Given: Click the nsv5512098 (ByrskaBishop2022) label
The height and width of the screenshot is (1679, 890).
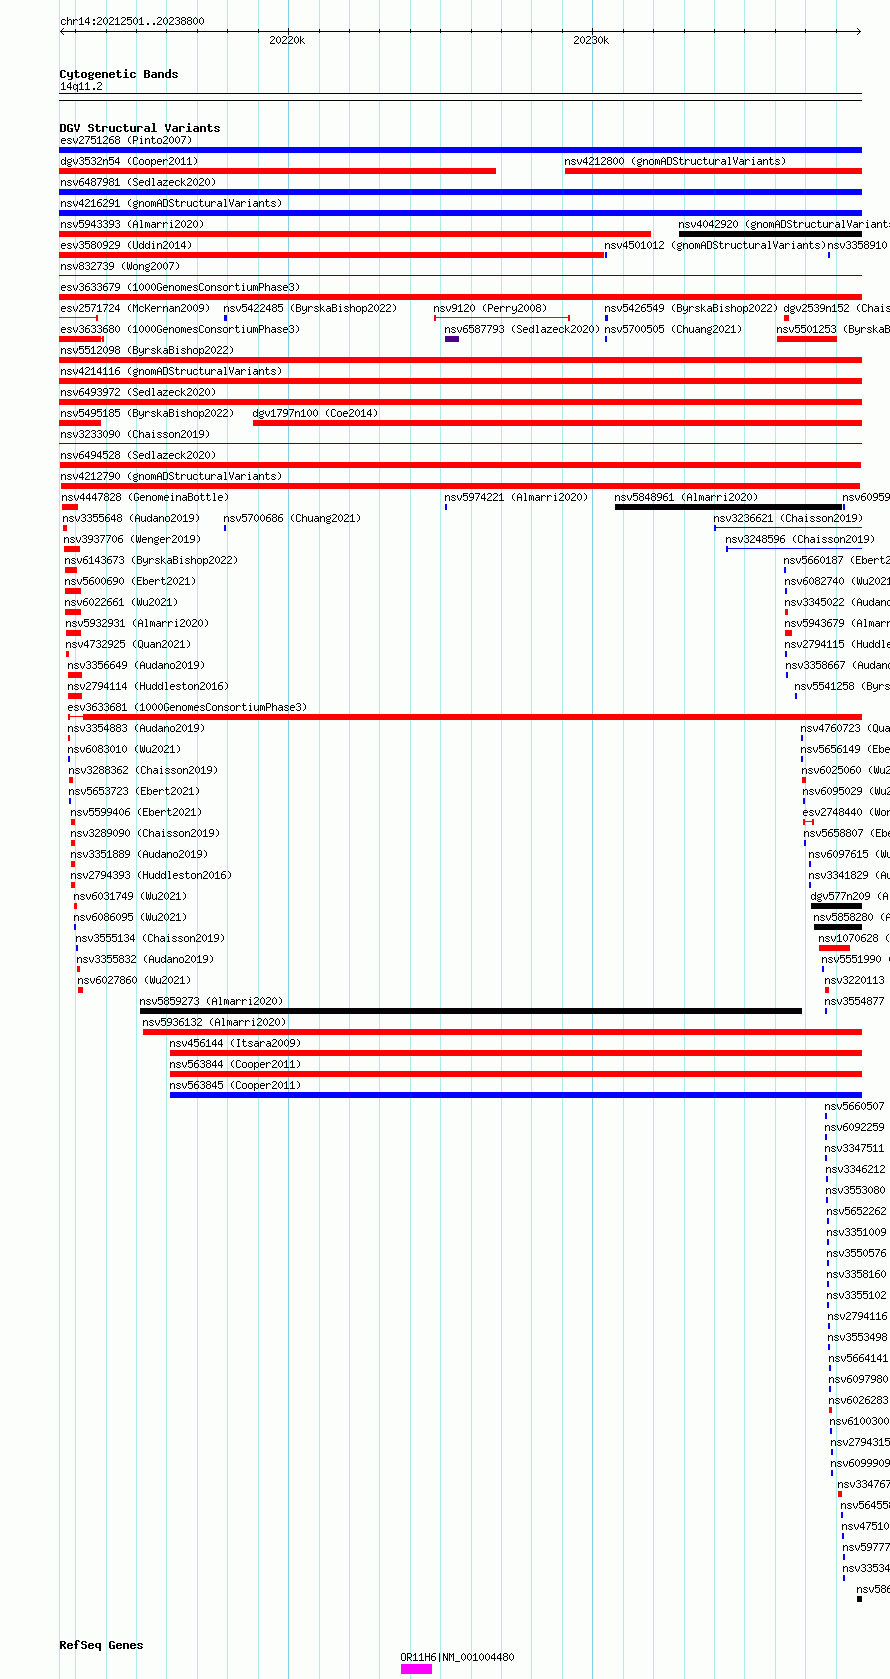Looking at the screenshot, I should click(147, 350).
